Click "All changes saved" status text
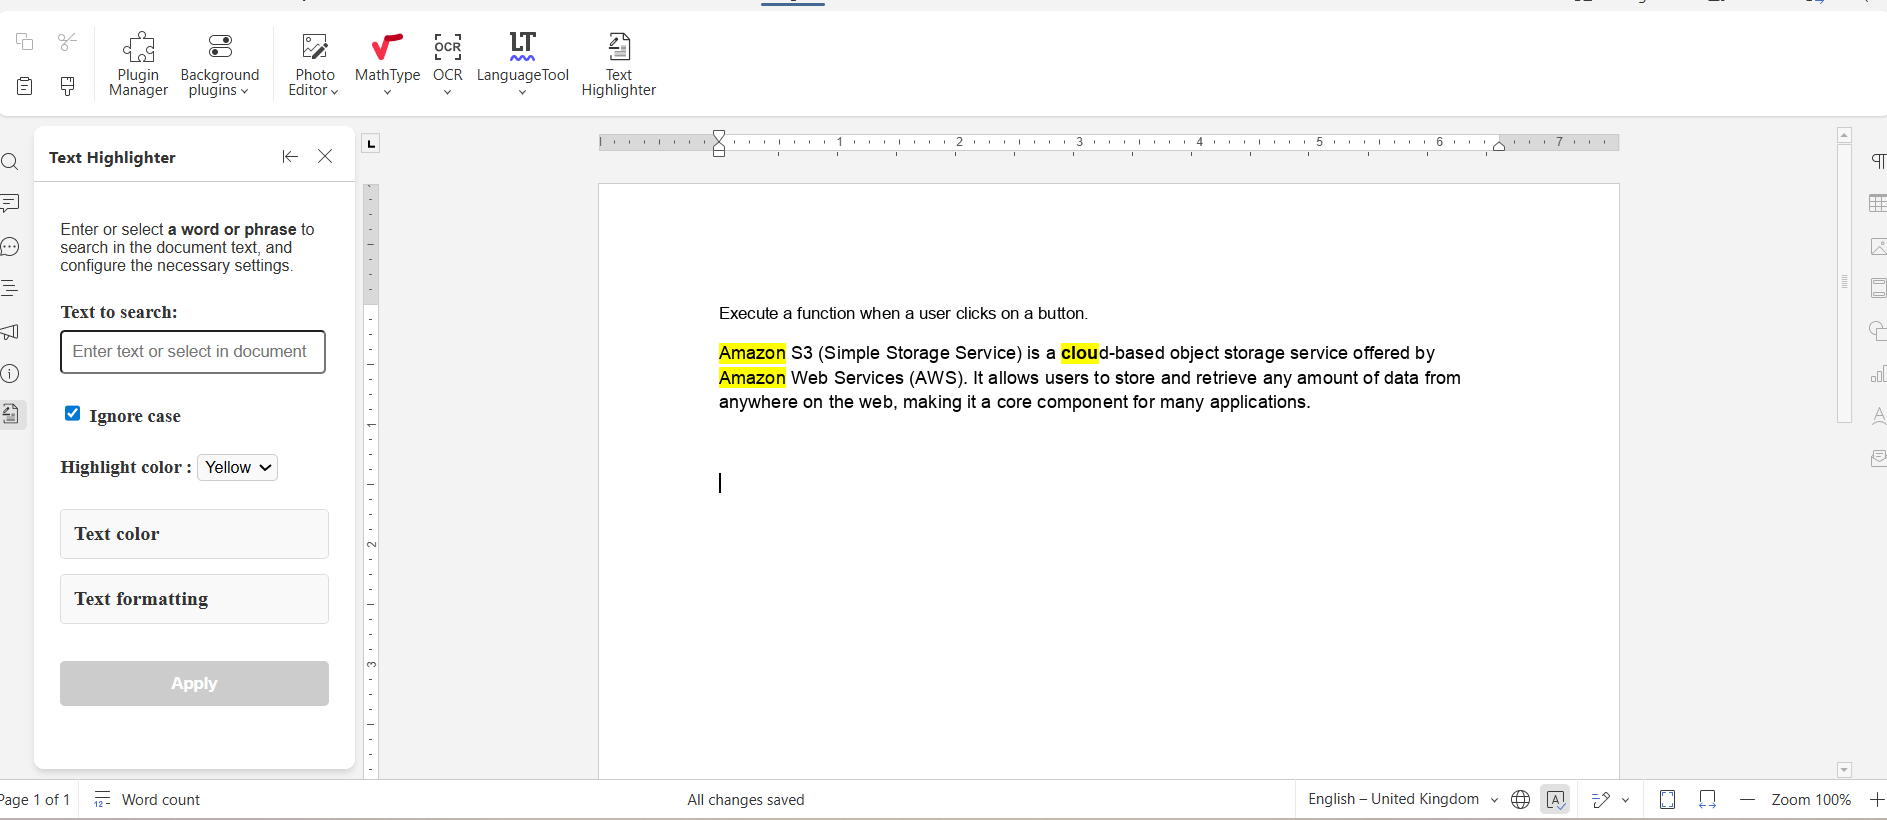Viewport: 1887px width, 820px height. [746, 799]
